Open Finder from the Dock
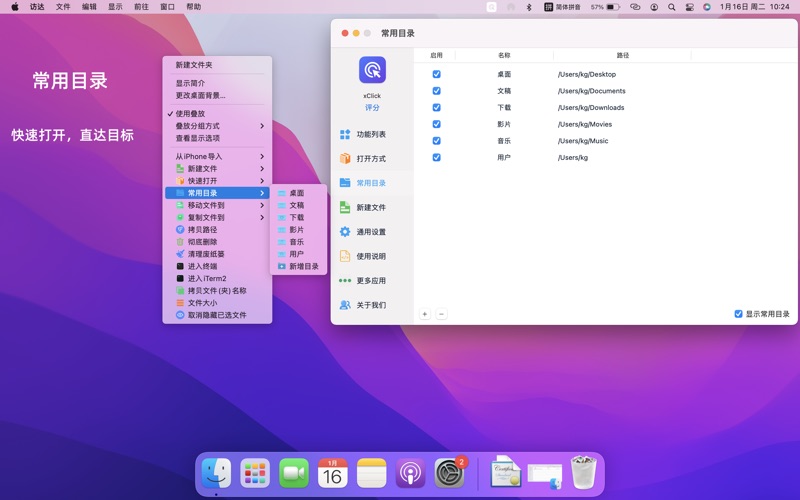 216,473
